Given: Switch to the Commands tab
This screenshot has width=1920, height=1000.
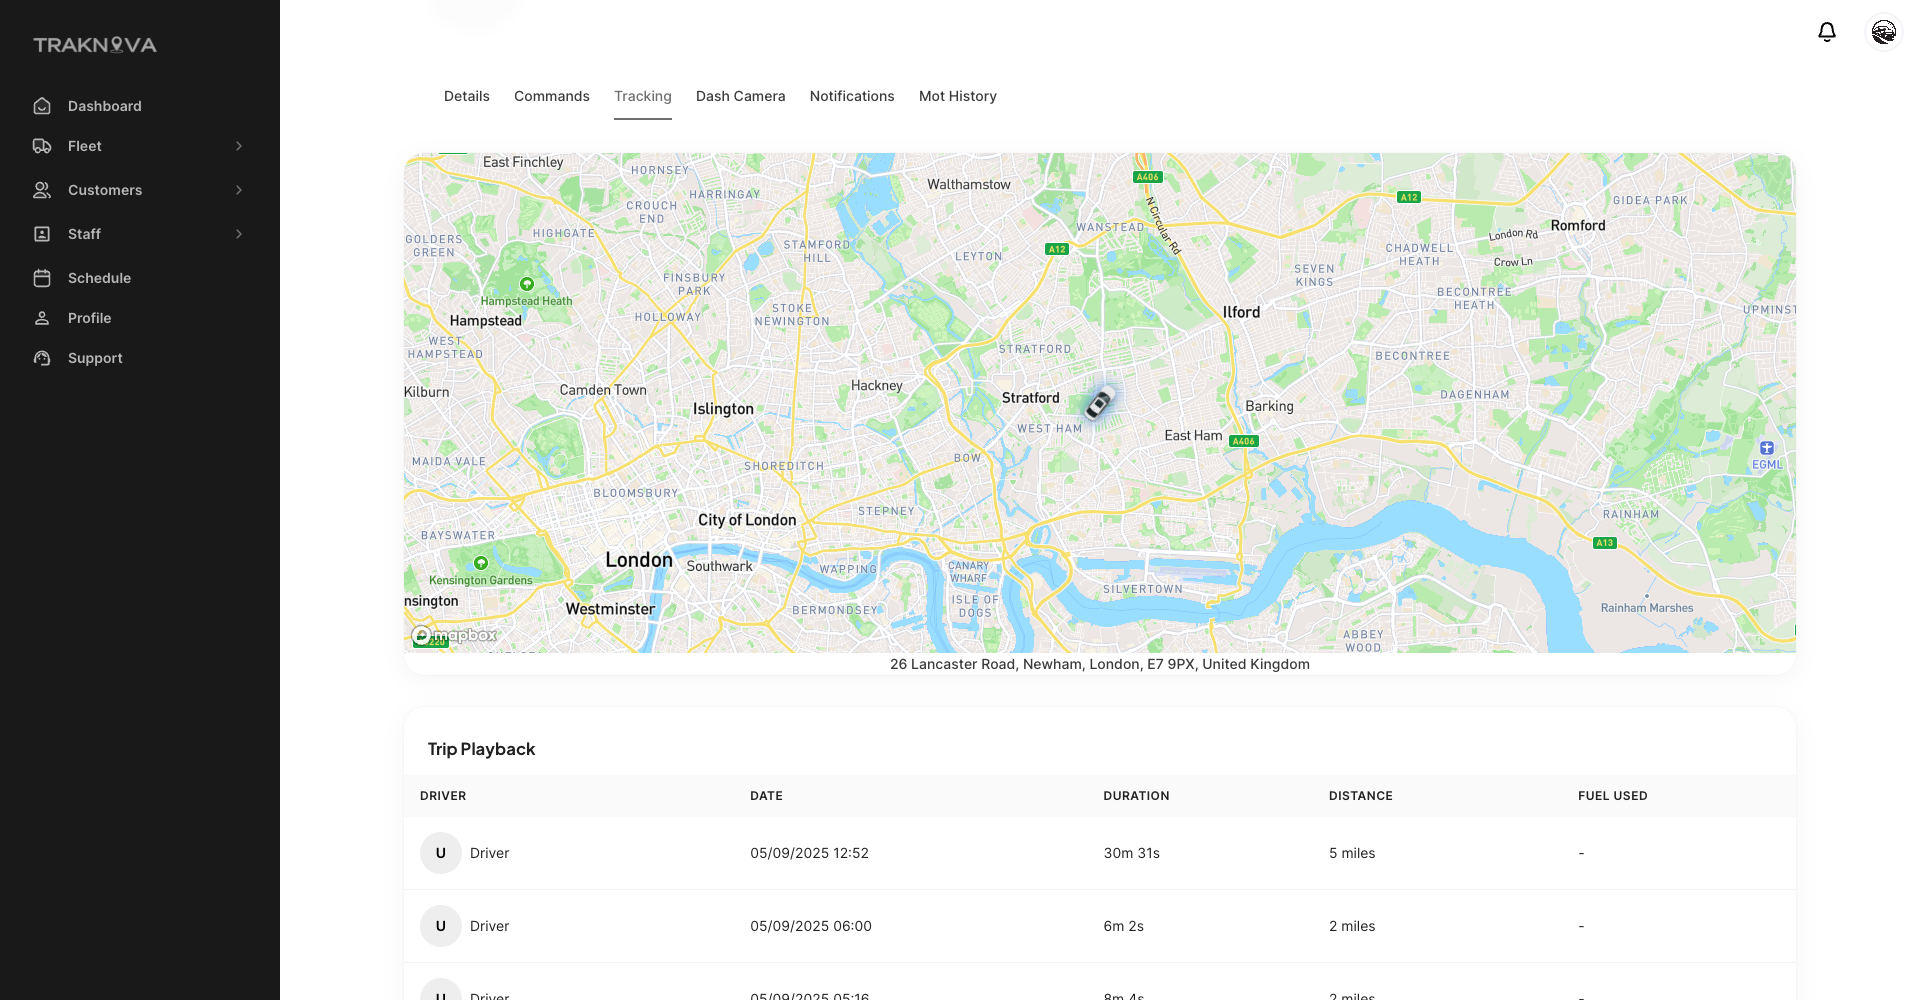Looking at the screenshot, I should 552,96.
